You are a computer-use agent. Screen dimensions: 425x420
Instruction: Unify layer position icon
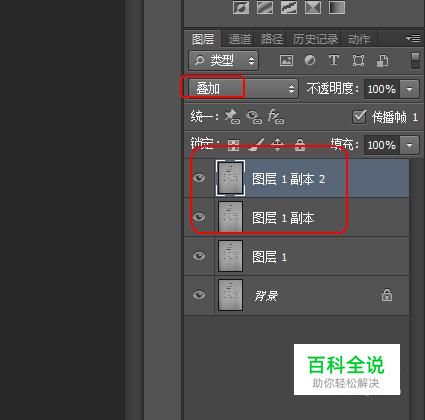[x=232, y=117]
